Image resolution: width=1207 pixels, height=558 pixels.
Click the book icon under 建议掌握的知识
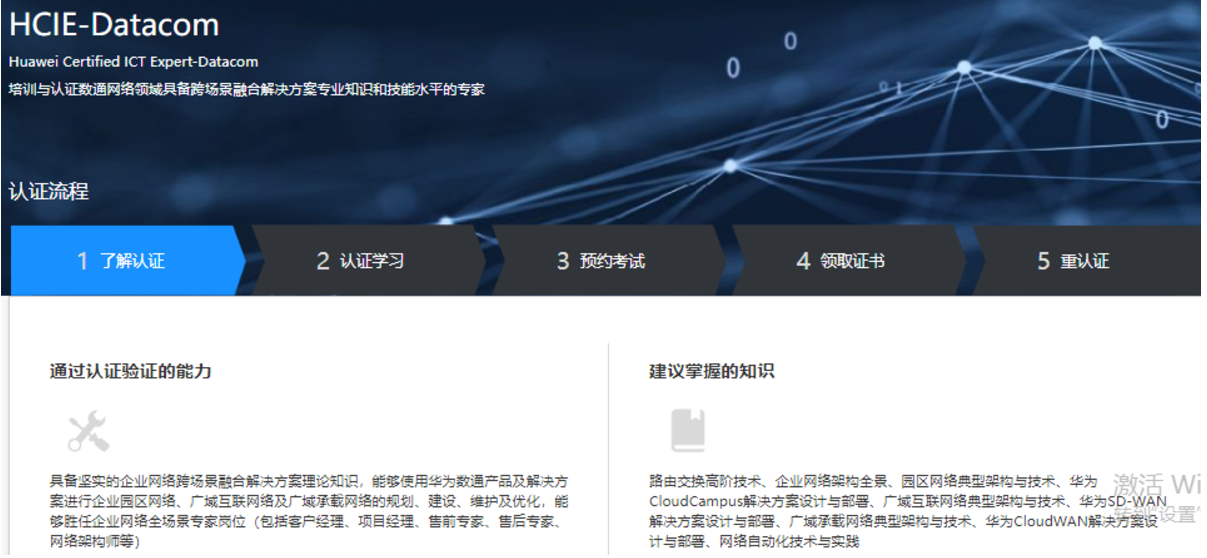tap(688, 431)
